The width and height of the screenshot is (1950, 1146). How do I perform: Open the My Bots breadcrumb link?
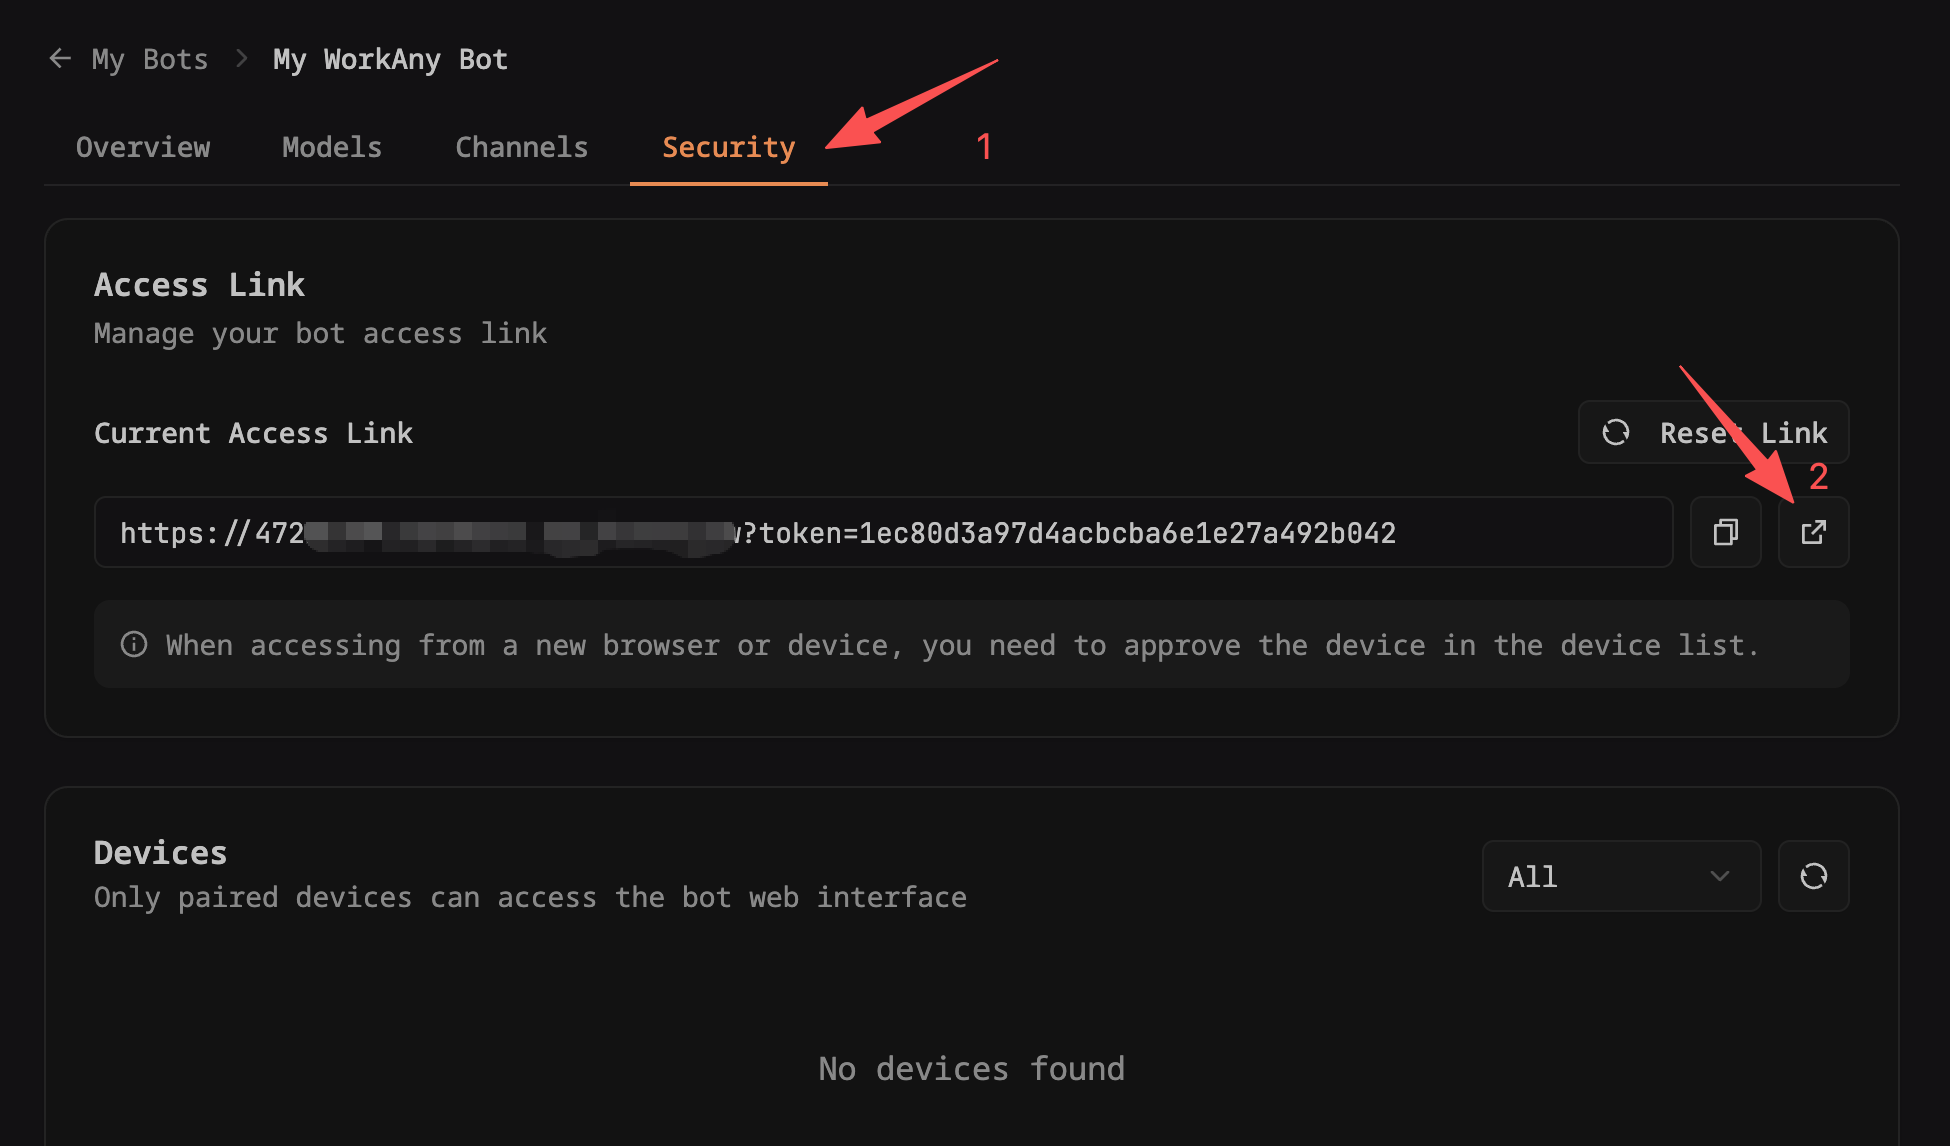click(x=150, y=60)
